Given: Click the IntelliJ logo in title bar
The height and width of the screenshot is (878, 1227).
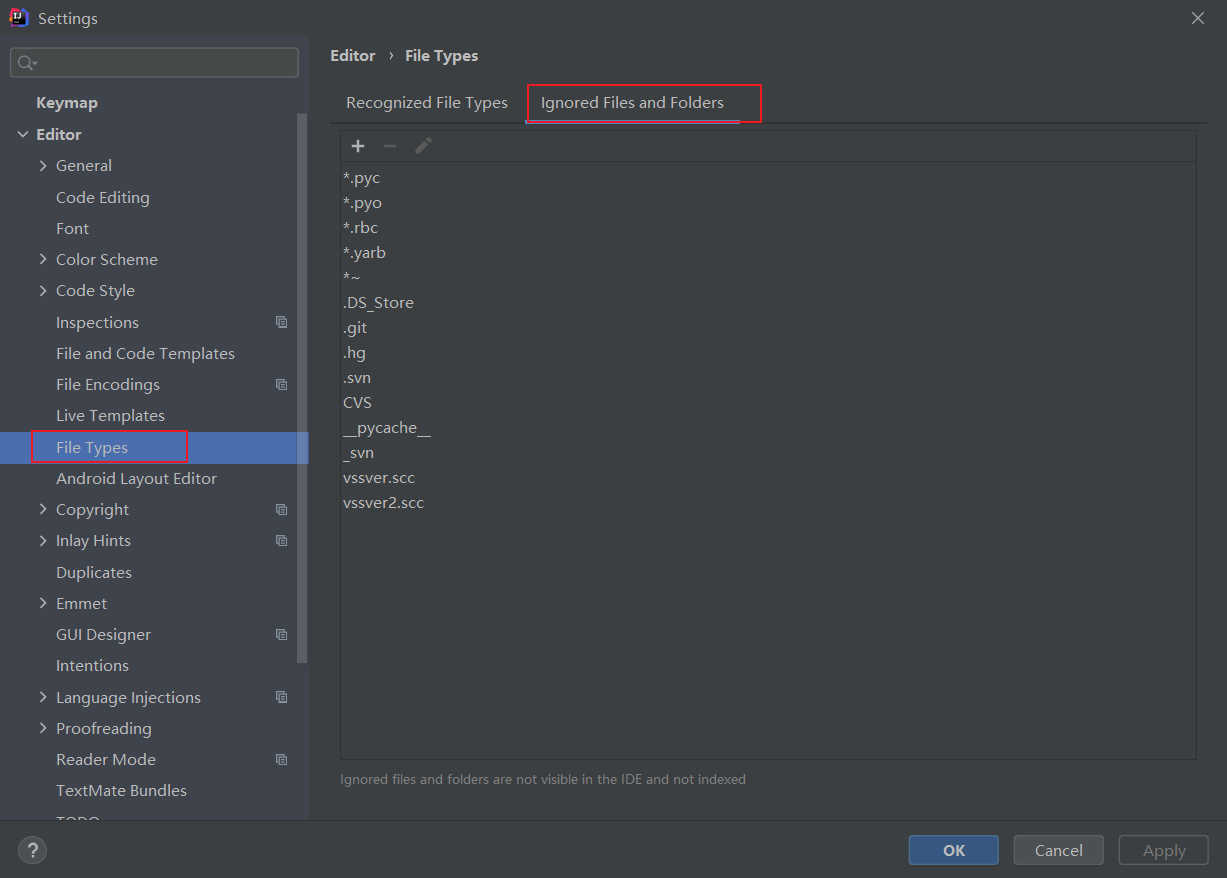Looking at the screenshot, I should (19, 18).
